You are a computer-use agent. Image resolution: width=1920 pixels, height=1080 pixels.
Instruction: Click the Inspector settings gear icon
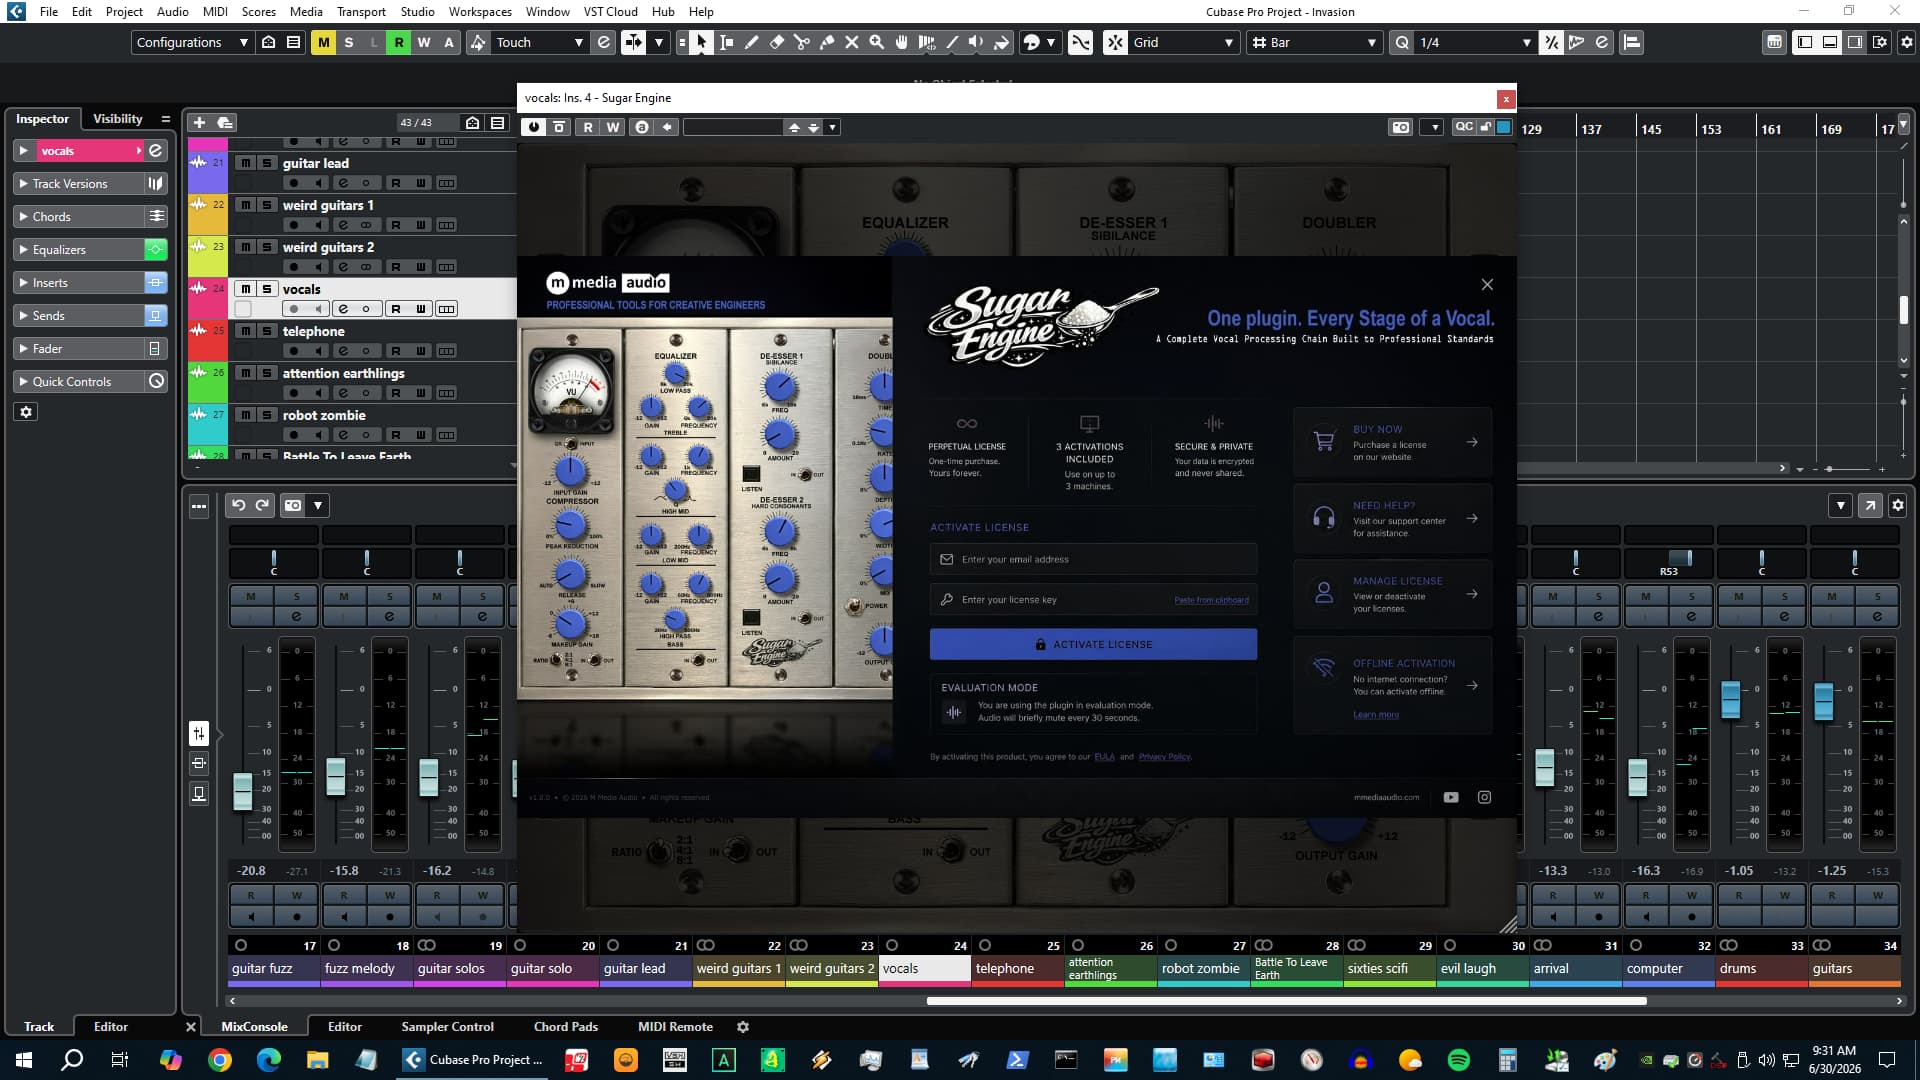point(26,412)
